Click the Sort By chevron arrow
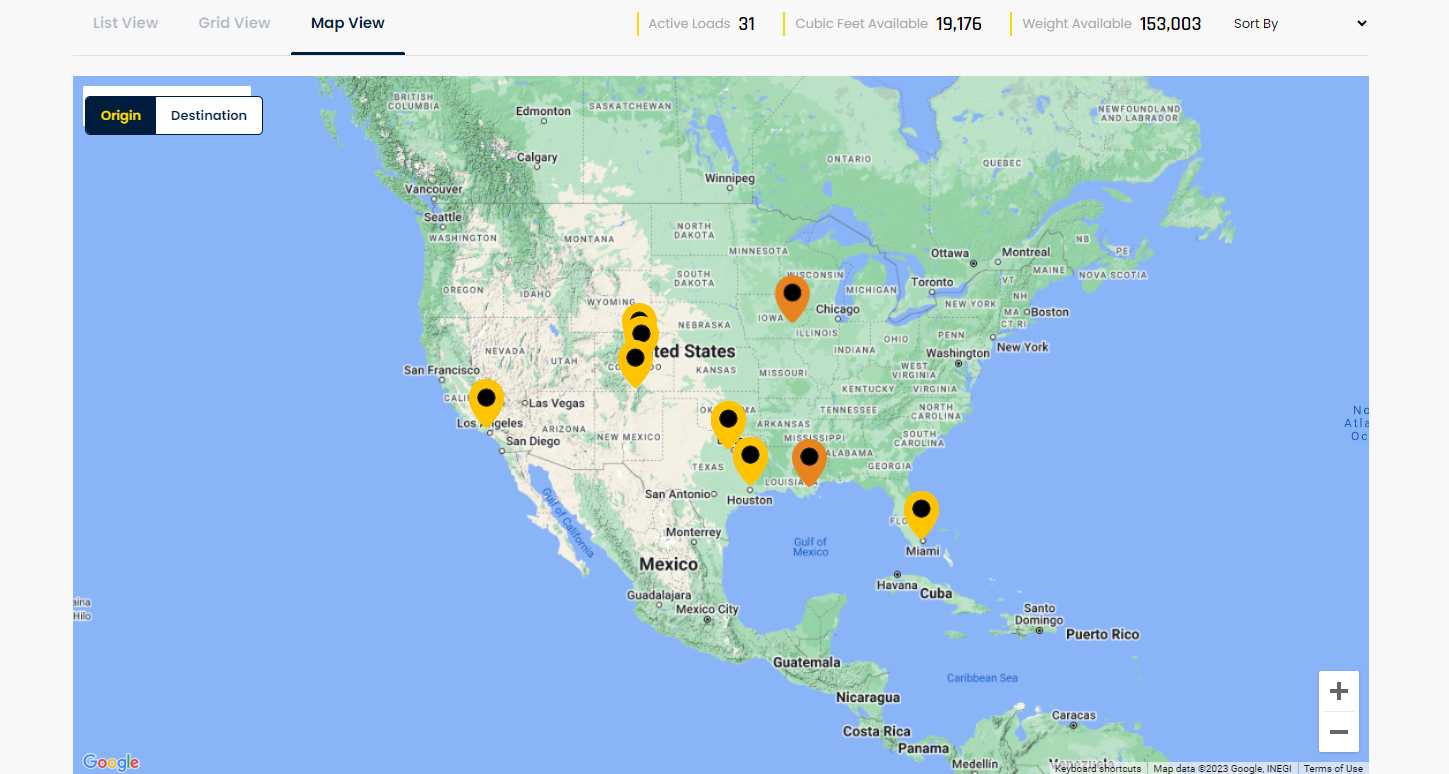Screen dimensions: 1449x774 tap(1362, 24)
